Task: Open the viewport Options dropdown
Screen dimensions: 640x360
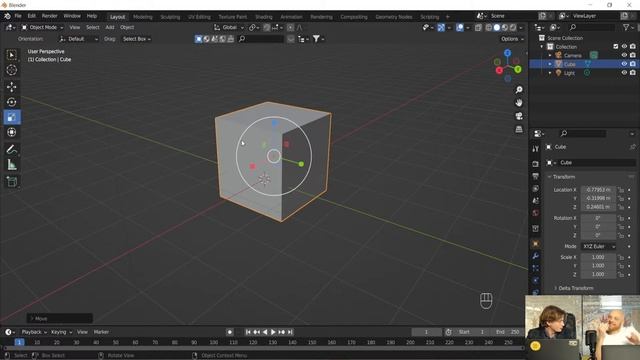Action: (512, 39)
